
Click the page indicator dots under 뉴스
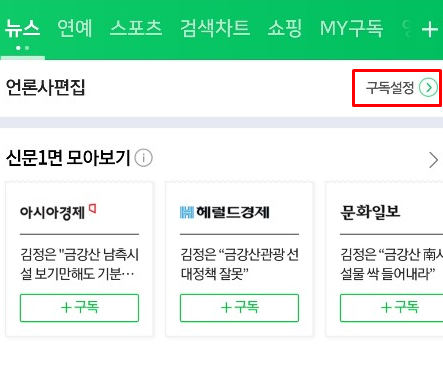pyautogui.click(x=23, y=48)
